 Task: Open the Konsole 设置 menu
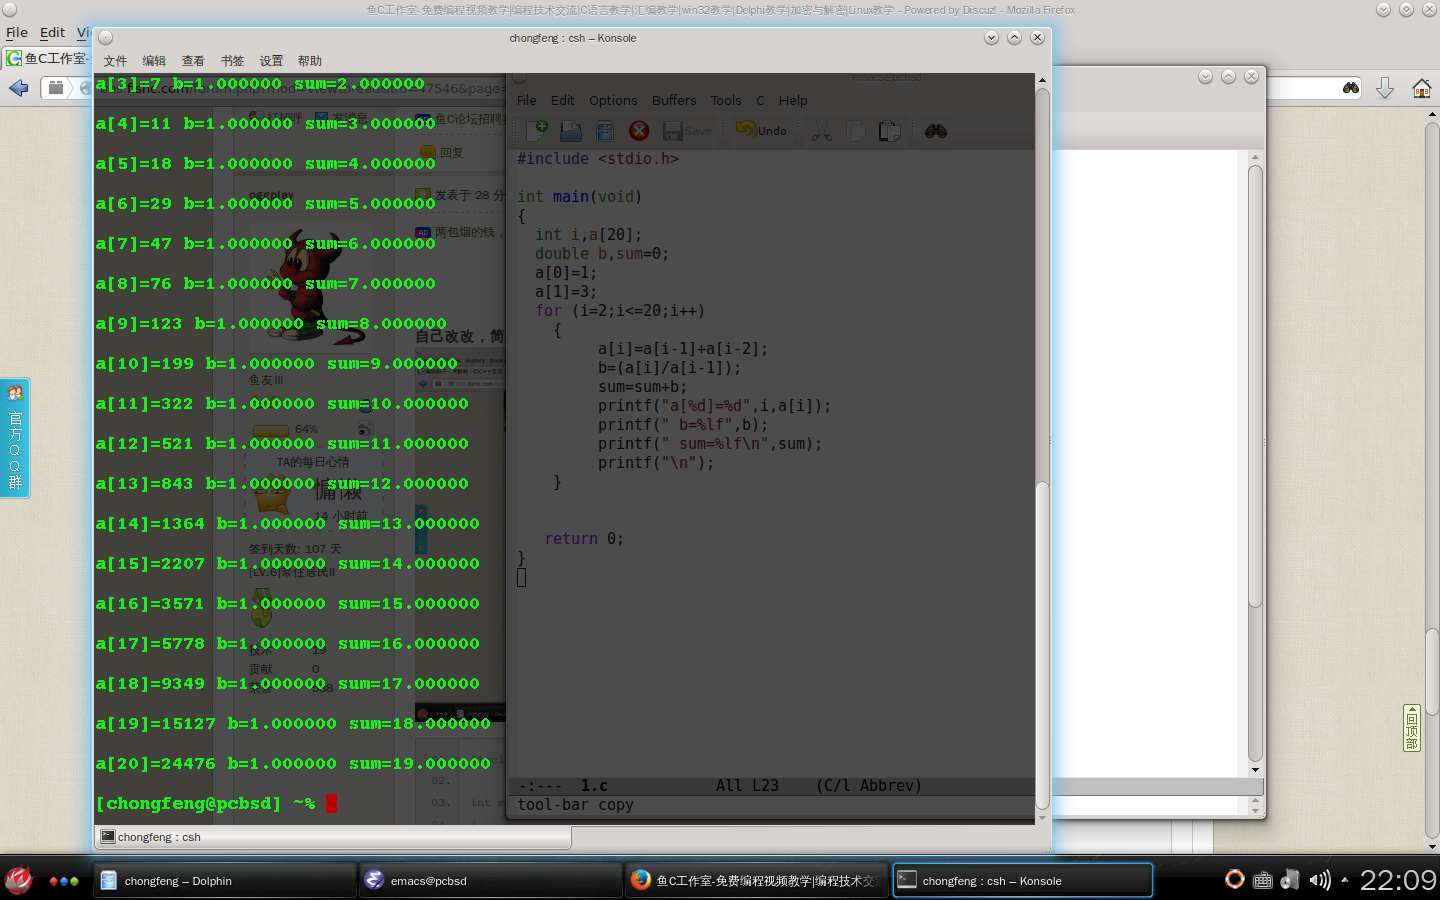click(271, 61)
